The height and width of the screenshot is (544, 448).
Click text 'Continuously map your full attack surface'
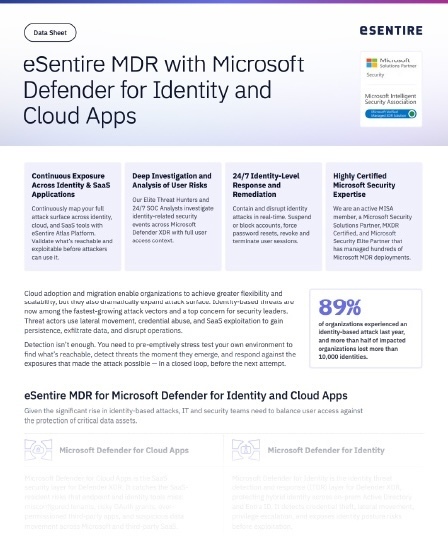(x=72, y=233)
